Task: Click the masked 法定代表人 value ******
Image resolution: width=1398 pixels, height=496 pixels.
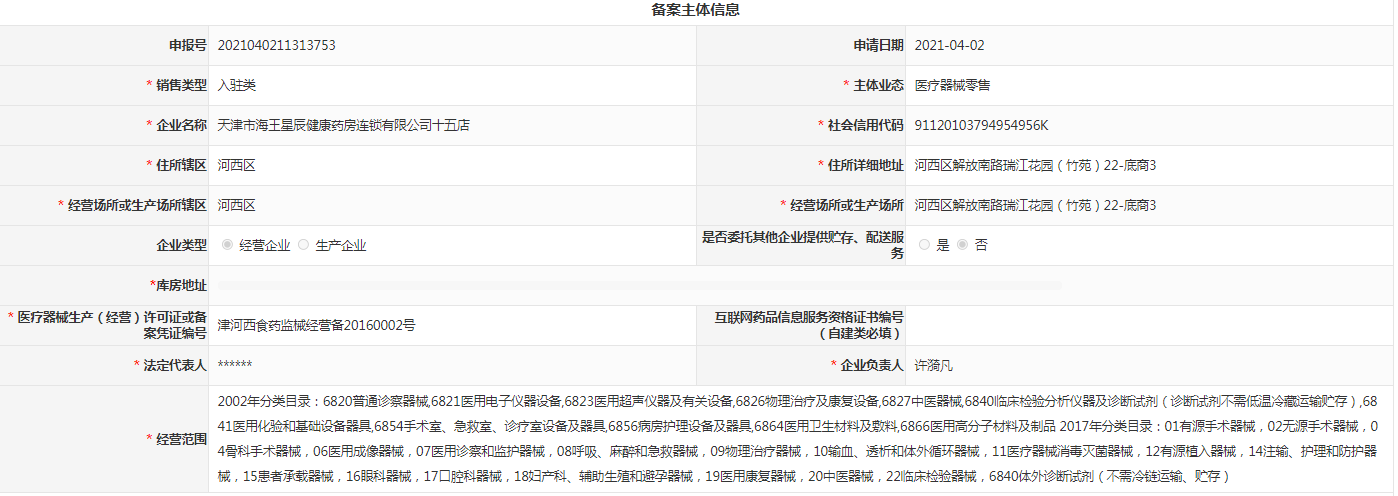Action: [x=235, y=366]
